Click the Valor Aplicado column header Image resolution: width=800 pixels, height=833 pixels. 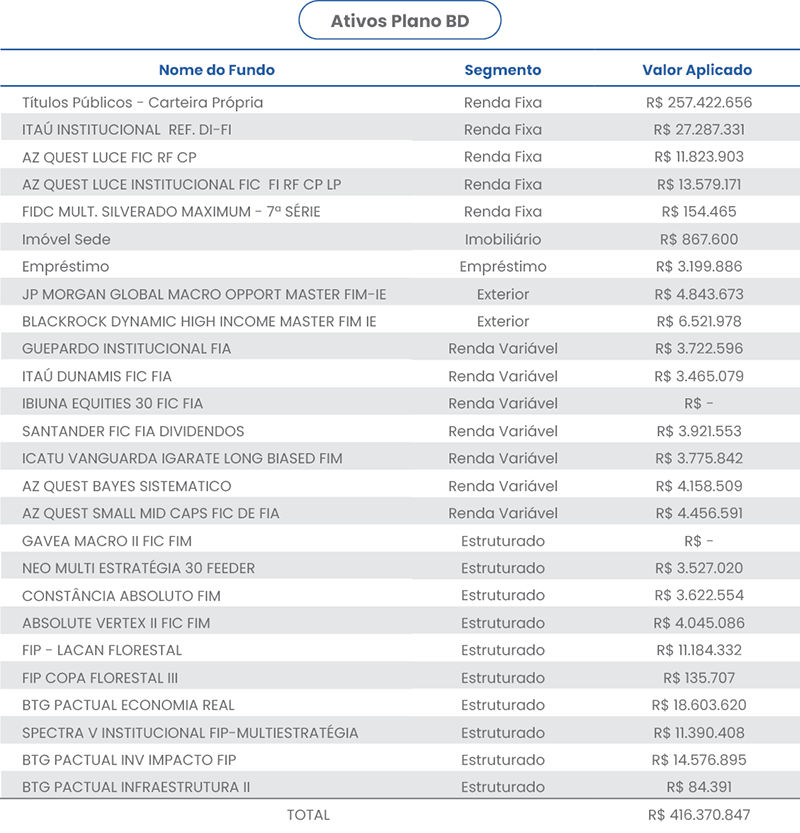coord(697,70)
